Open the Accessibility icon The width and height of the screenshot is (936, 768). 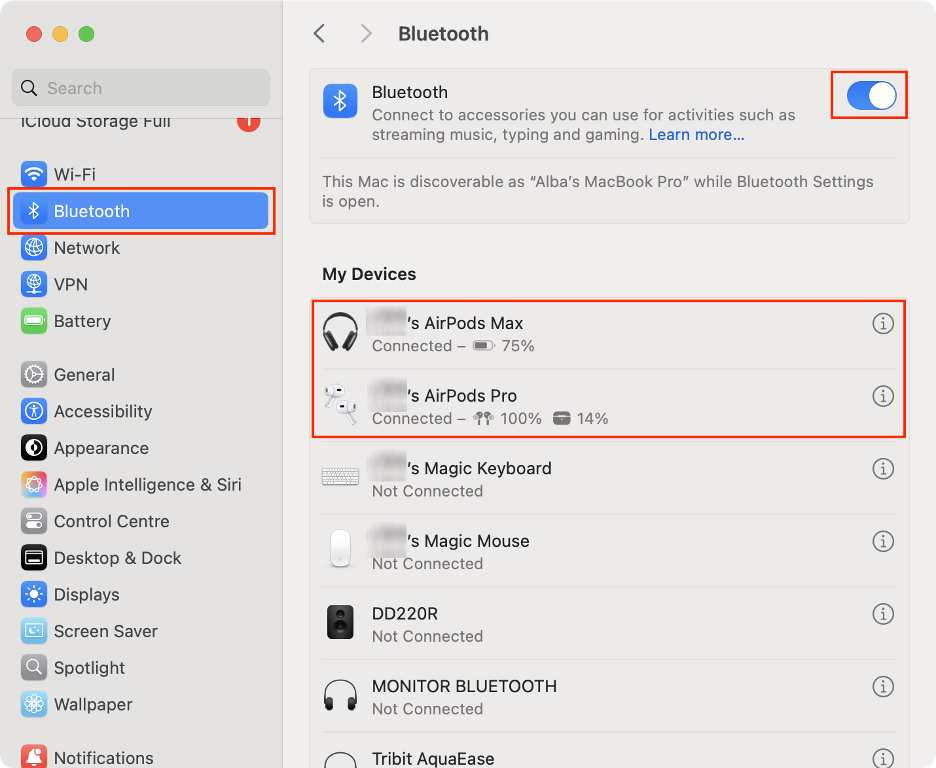[x=34, y=411]
